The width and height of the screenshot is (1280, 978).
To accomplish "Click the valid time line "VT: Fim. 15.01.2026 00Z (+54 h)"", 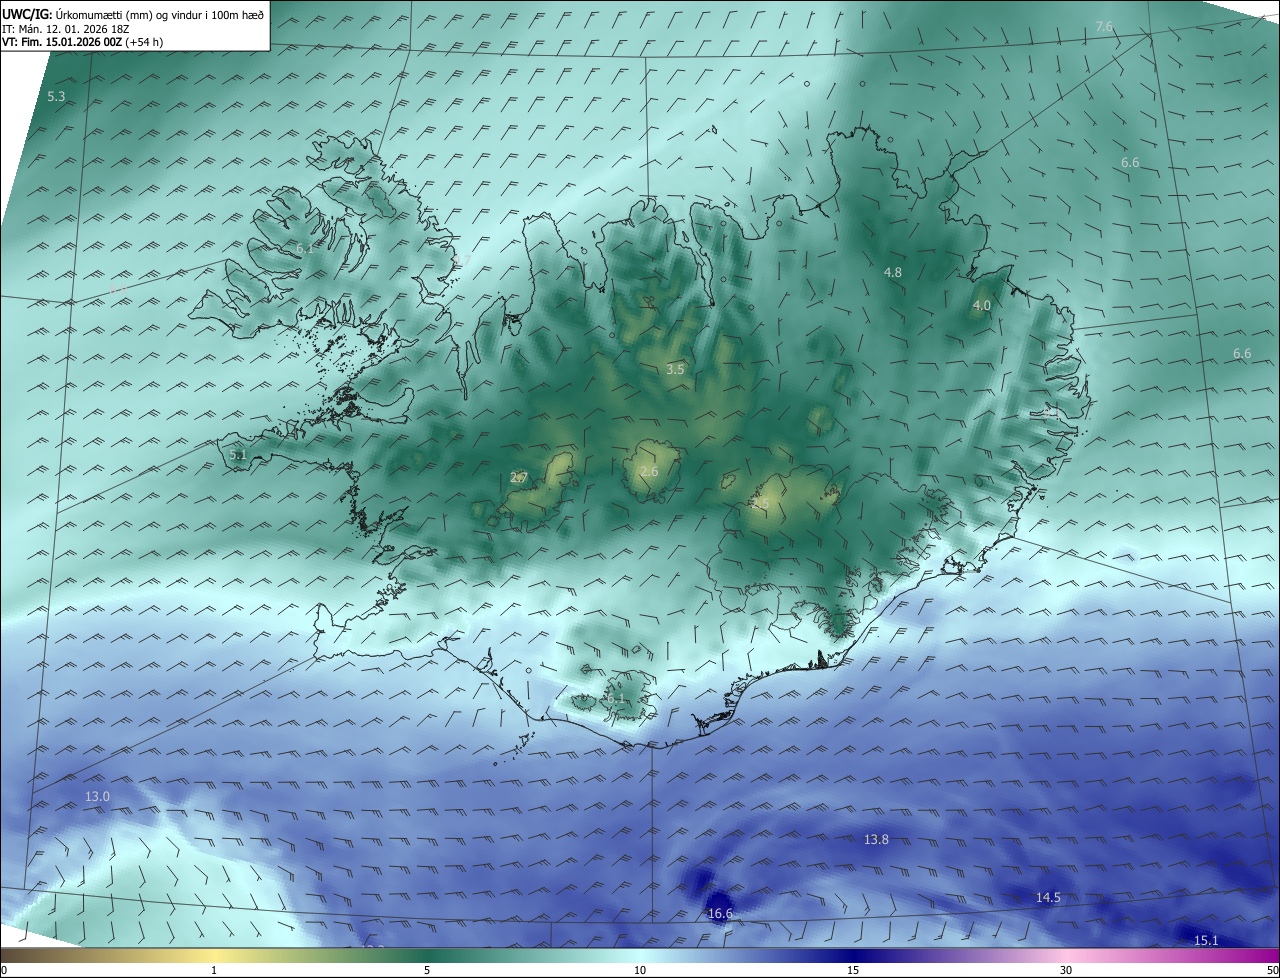I will pyautogui.click(x=82, y=42).
